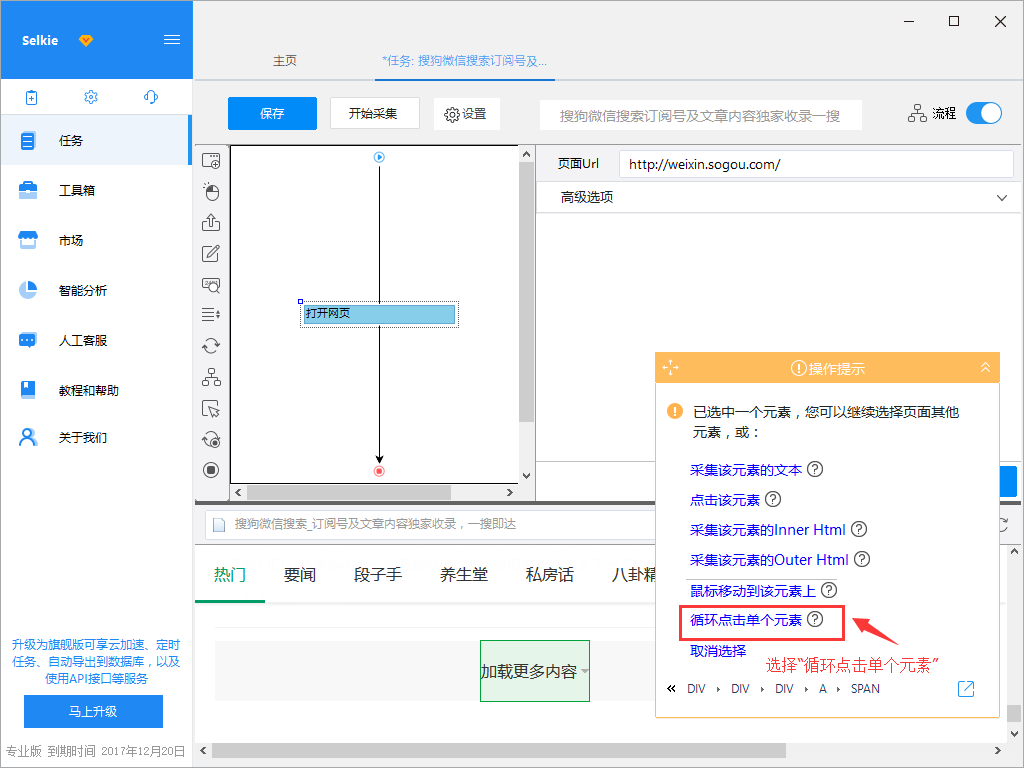This screenshot has width=1024, height=768.
Task: Click the double-left arrow in element path
Action: tap(671, 688)
